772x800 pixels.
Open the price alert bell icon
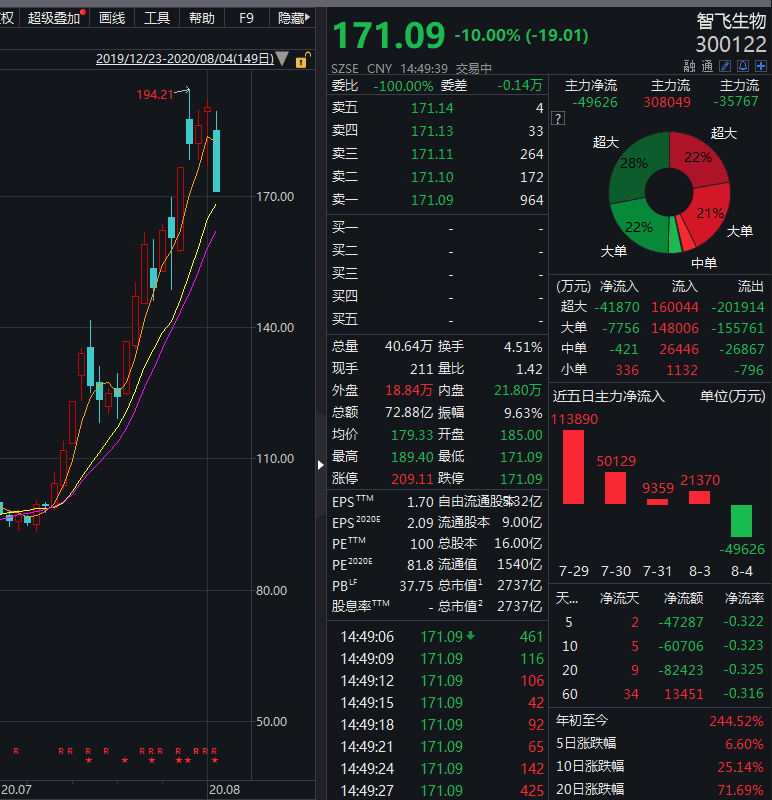[x=743, y=67]
